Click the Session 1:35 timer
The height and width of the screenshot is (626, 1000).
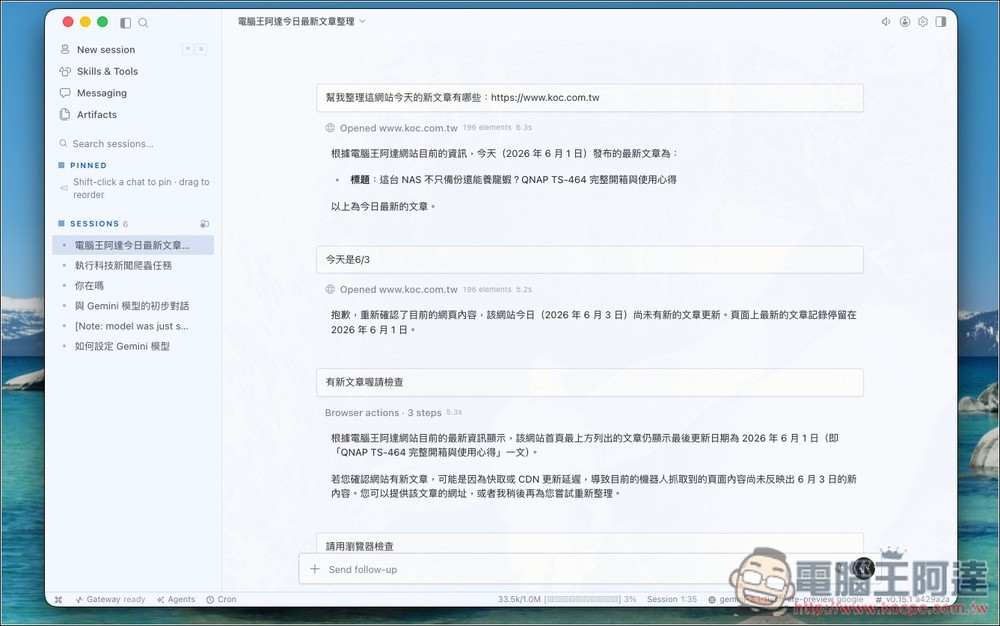pyautogui.click(x=672, y=600)
